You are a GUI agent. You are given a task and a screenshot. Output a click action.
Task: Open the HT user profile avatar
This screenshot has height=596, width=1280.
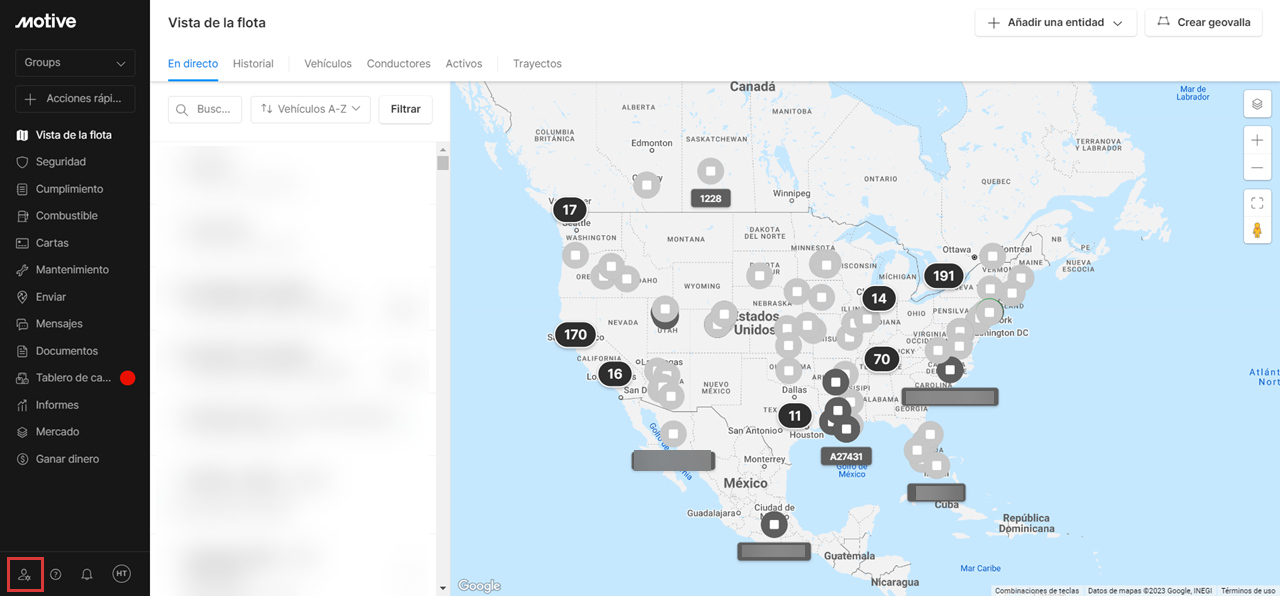click(x=121, y=573)
